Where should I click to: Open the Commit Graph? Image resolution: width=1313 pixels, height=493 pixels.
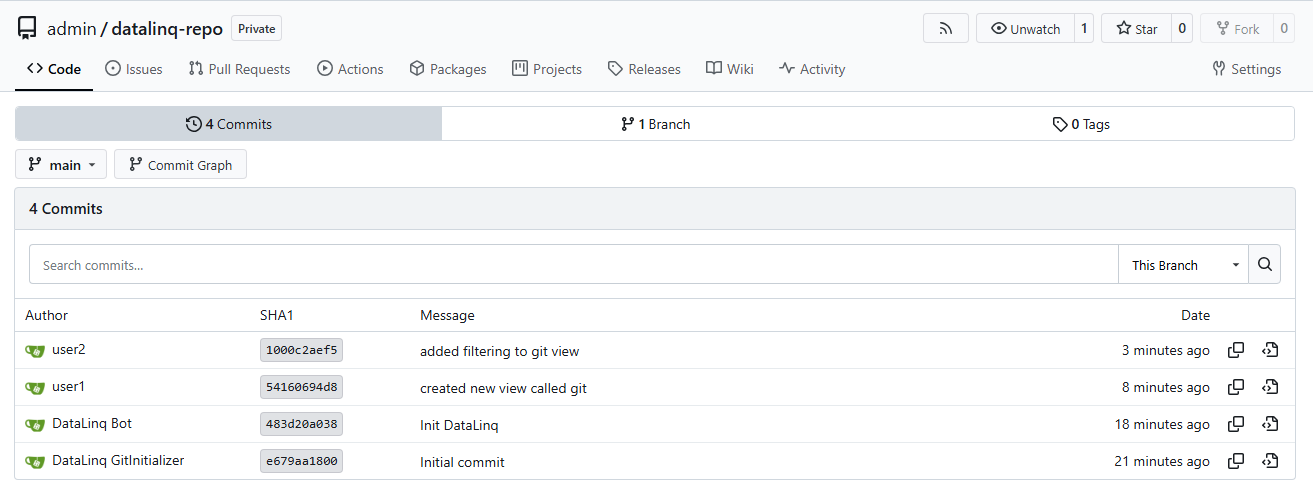[x=180, y=165]
